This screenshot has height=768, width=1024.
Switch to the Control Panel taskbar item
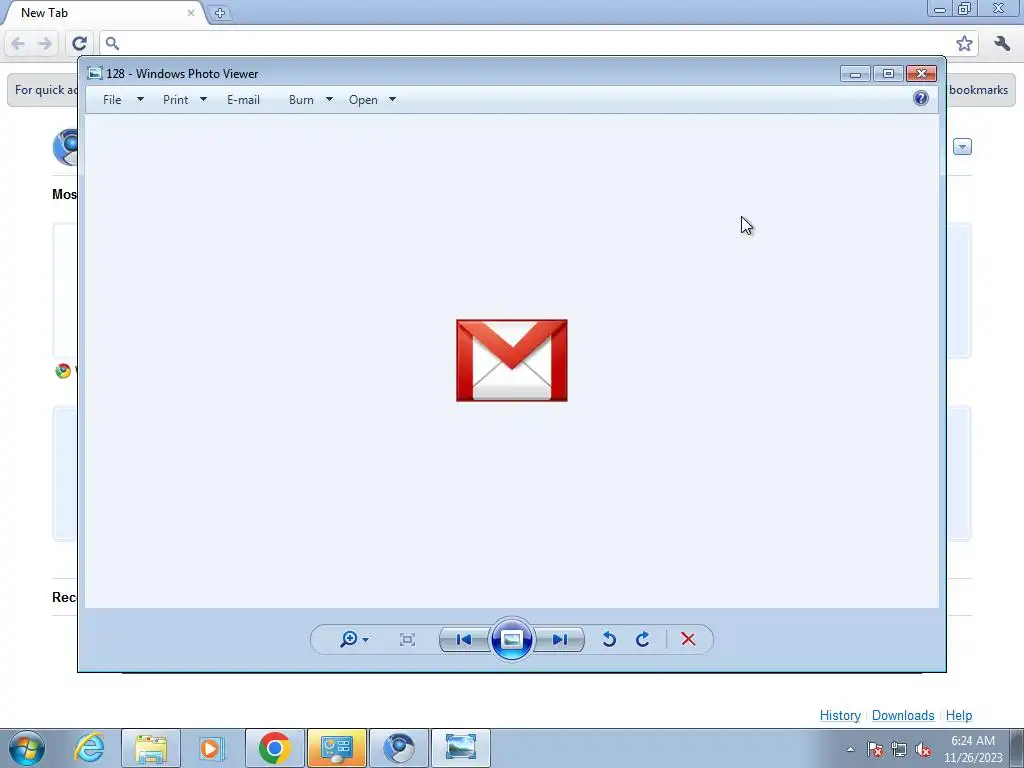pos(337,748)
